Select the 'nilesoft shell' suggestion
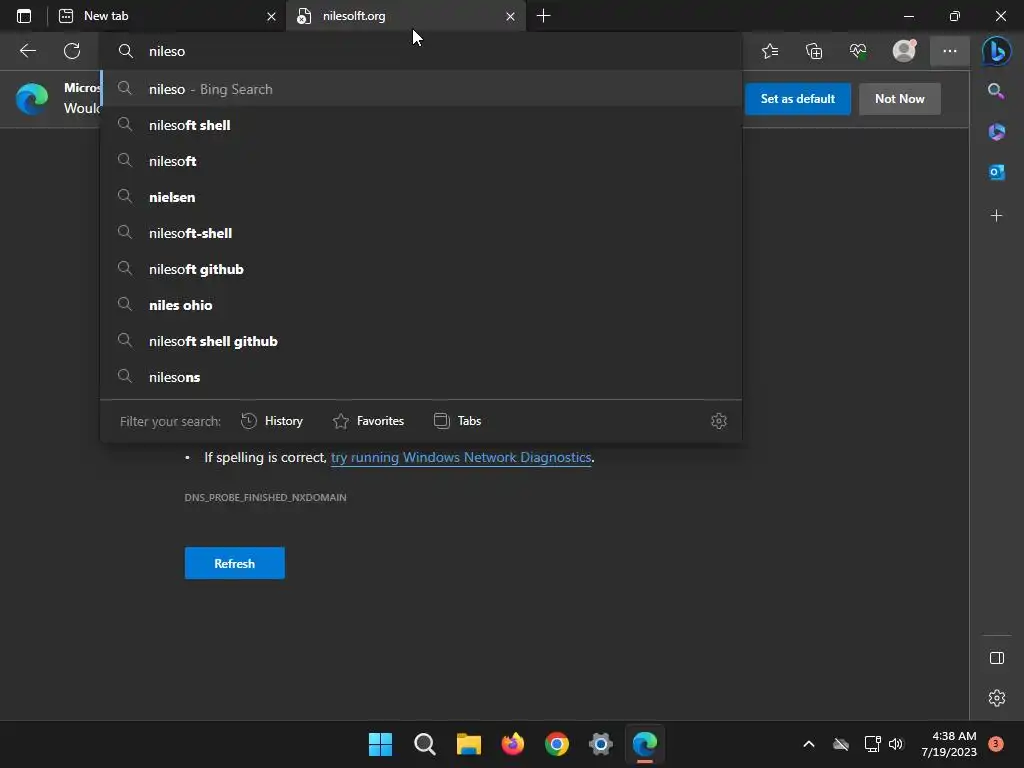This screenshot has height=768, width=1024. (x=421, y=125)
